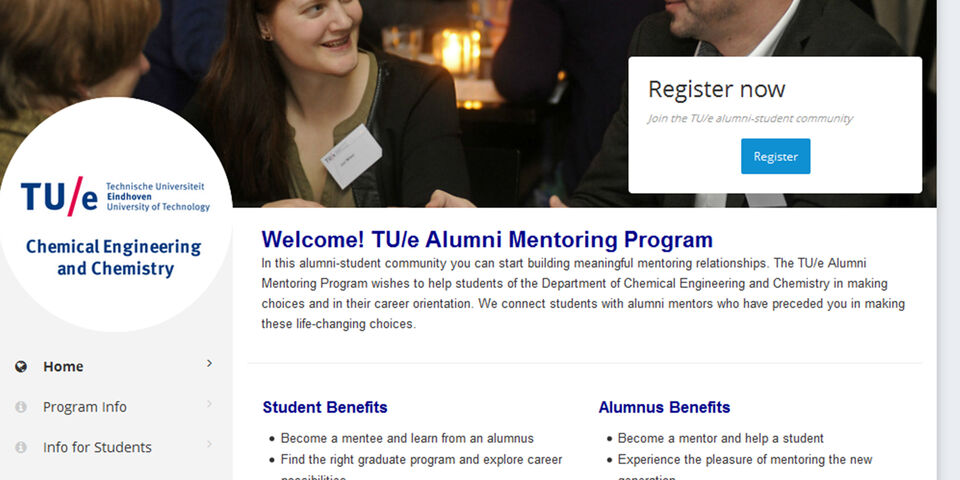Click the info icon beside Program Info
This screenshot has width=960, height=480.
coord(21,407)
